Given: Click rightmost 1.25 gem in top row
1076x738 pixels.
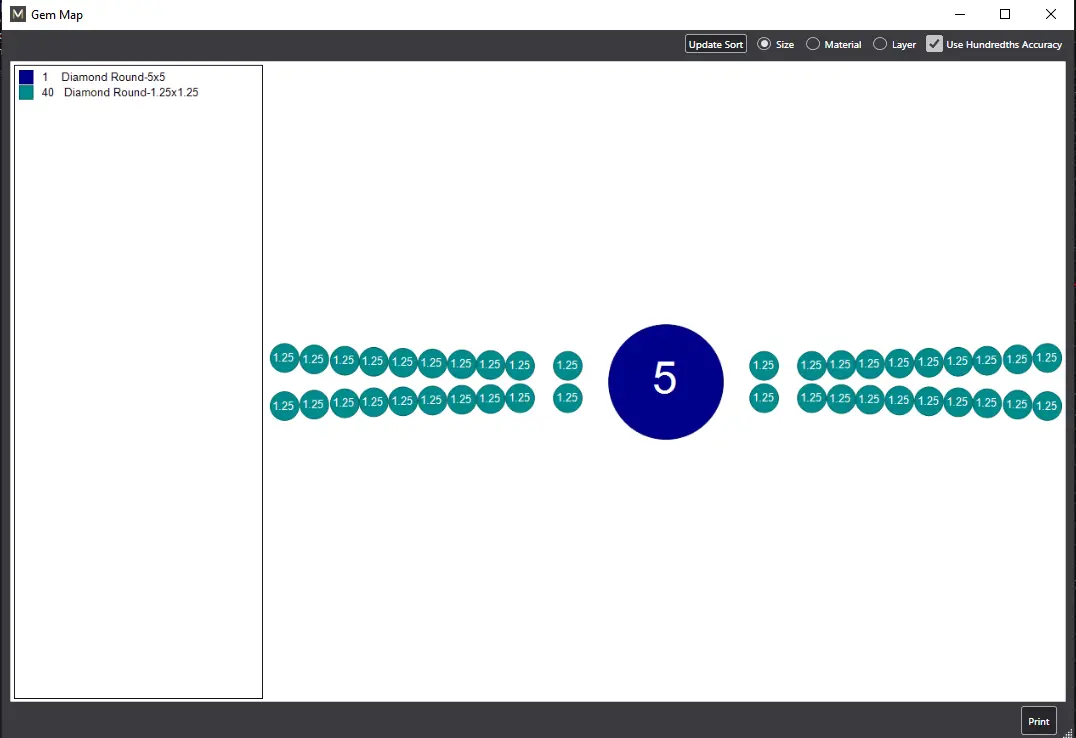Looking at the screenshot, I should [1047, 357].
